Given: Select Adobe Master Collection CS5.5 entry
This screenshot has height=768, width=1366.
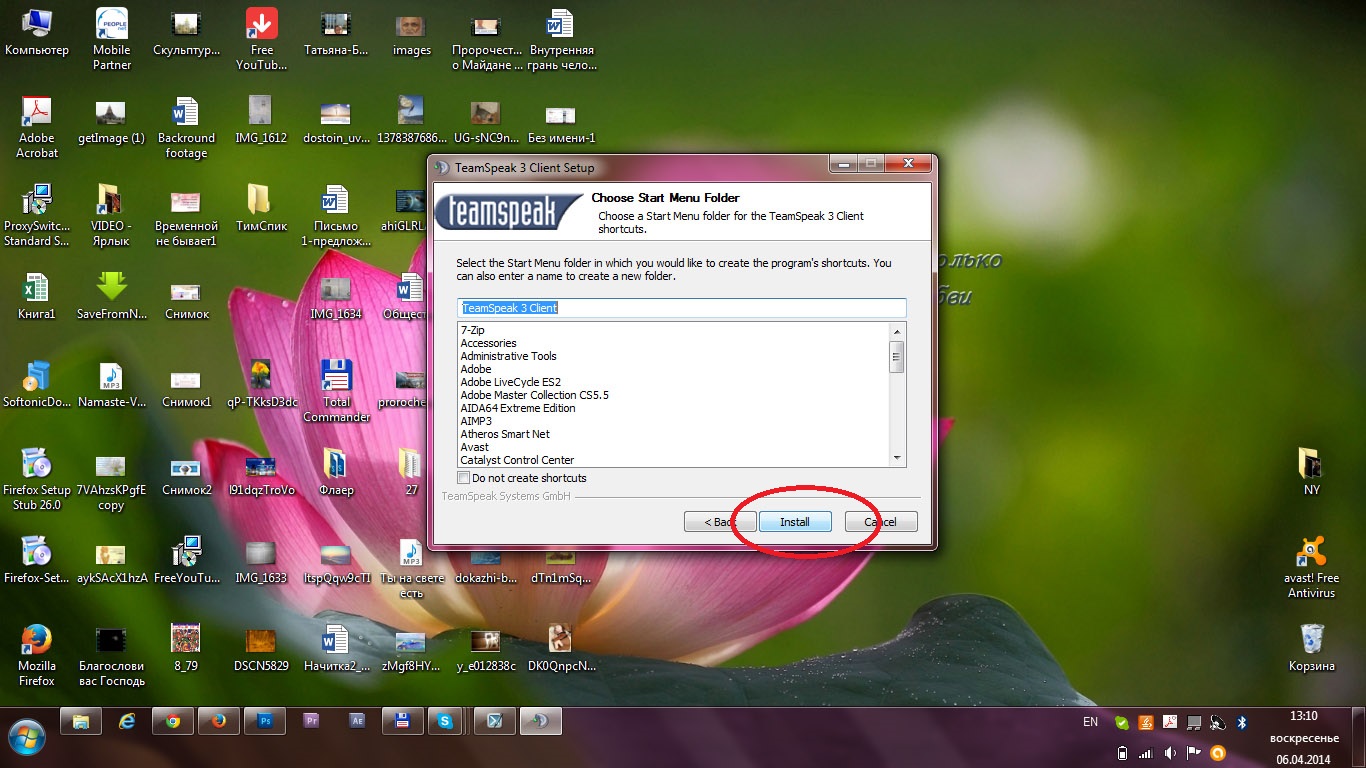Looking at the screenshot, I should 534,395.
